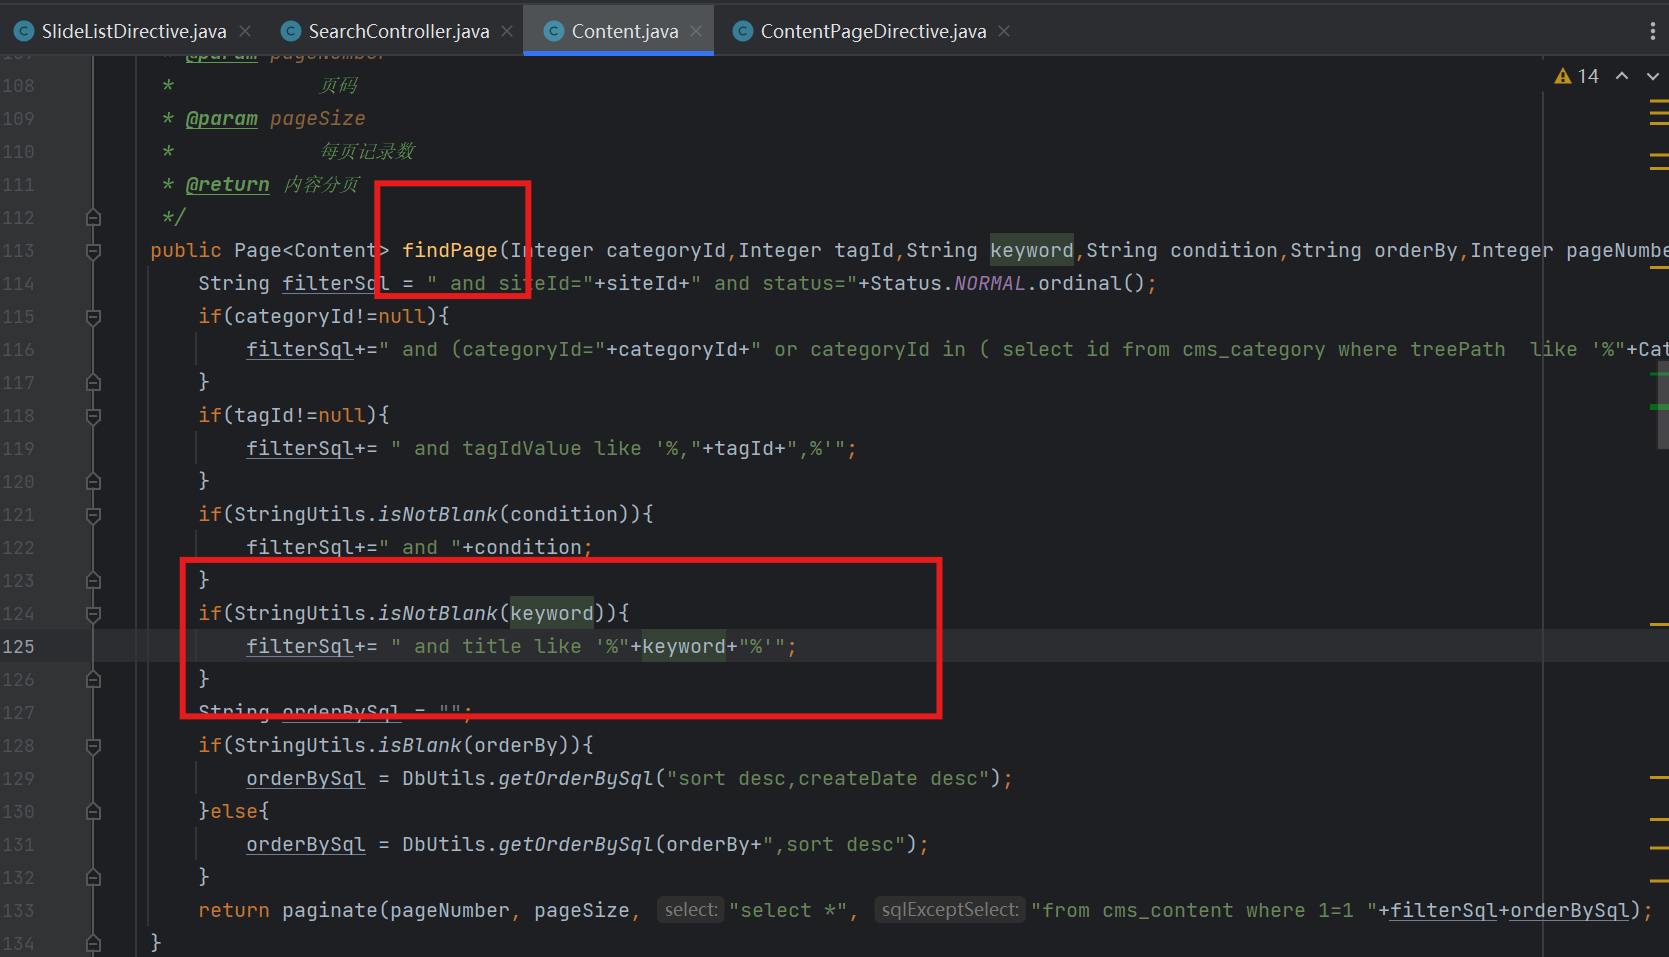Click line number 113 in gutter
Viewport: 1669px width, 957px height.
(x=18, y=251)
